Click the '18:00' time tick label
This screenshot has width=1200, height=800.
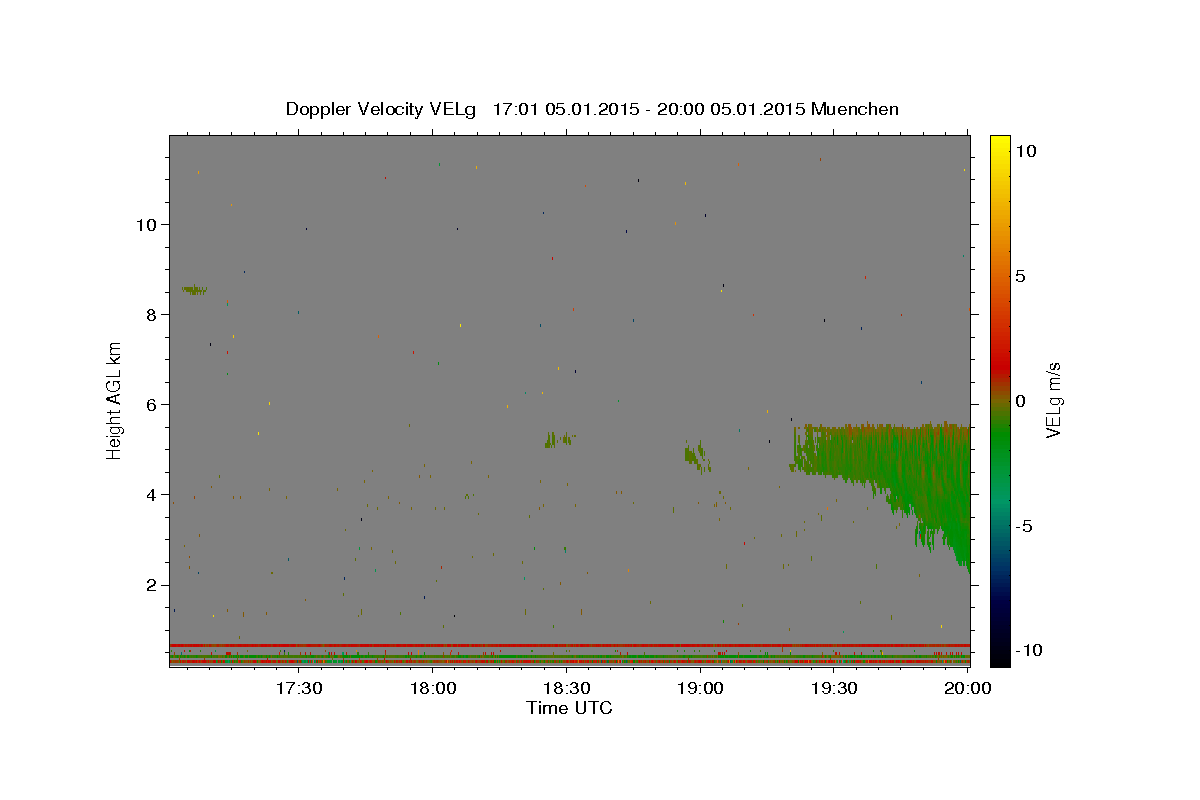click(433, 688)
